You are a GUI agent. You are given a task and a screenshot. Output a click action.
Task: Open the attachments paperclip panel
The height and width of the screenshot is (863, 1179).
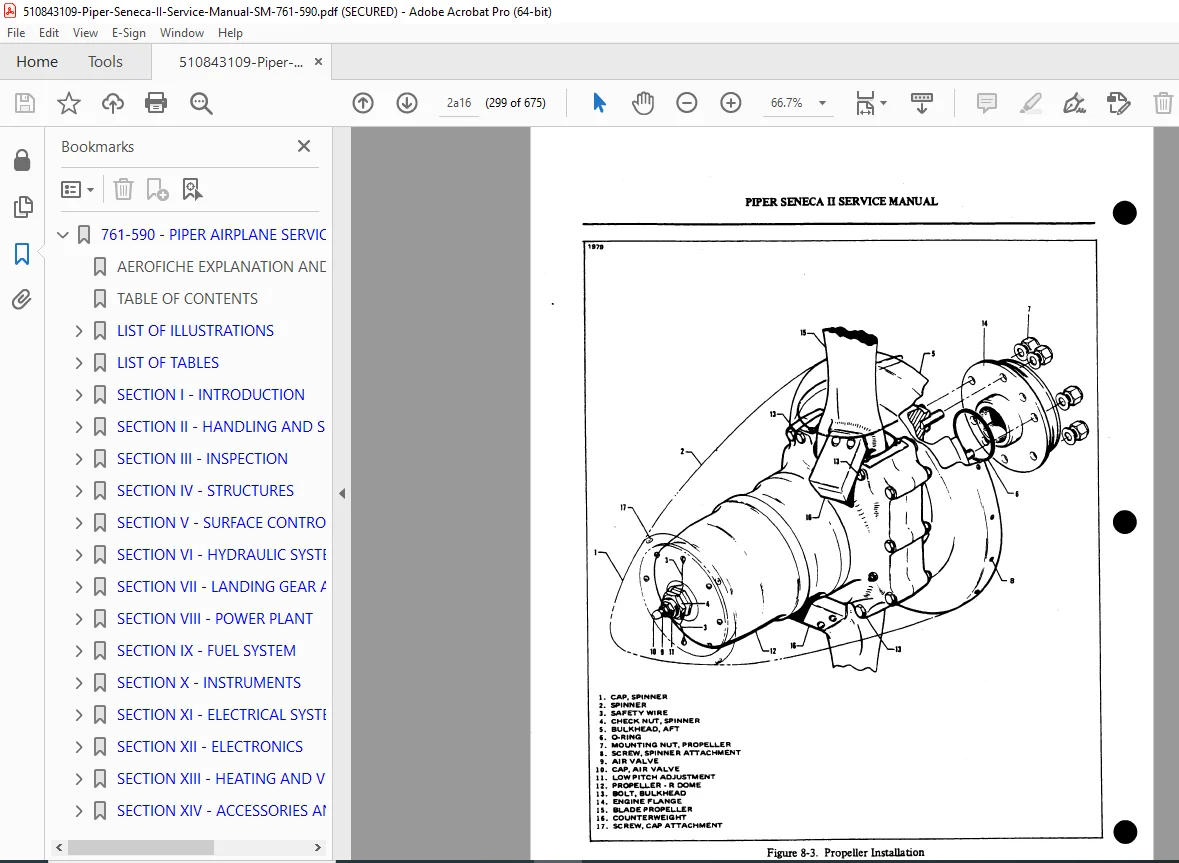point(22,299)
